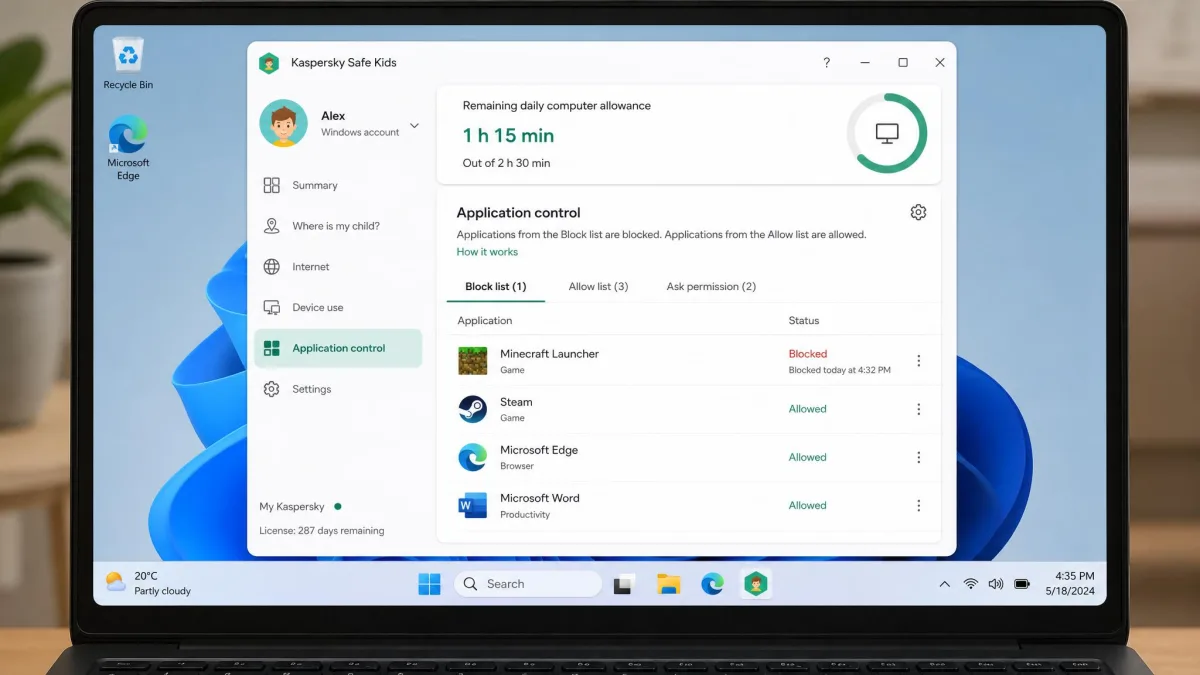This screenshot has width=1200, height=675.
Task: Open the weather widget on taskbar
Action: click(148, 583)
